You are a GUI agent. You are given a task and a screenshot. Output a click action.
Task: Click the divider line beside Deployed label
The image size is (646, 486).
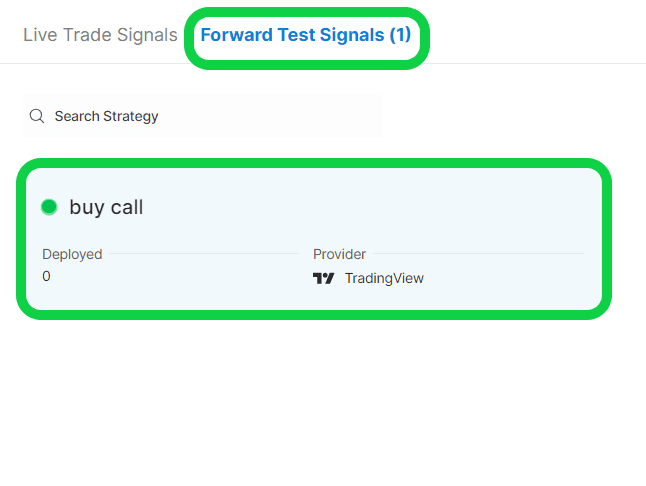(200, 254)
